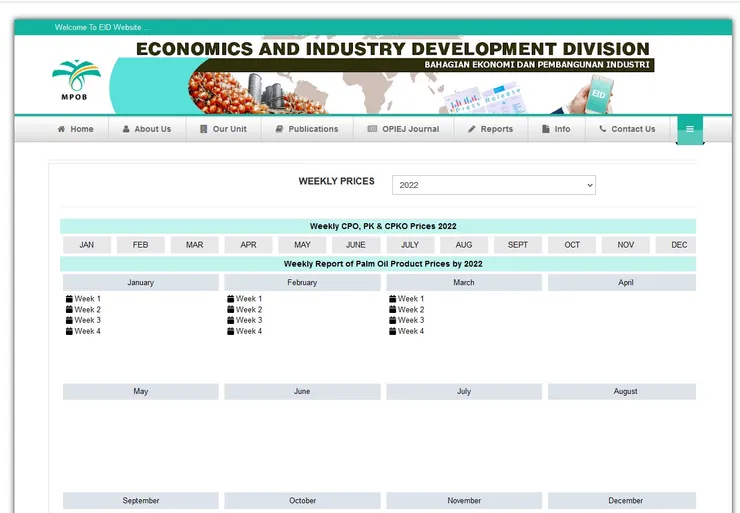Click the September column header

pyautogui.click(x=141, y=500)
